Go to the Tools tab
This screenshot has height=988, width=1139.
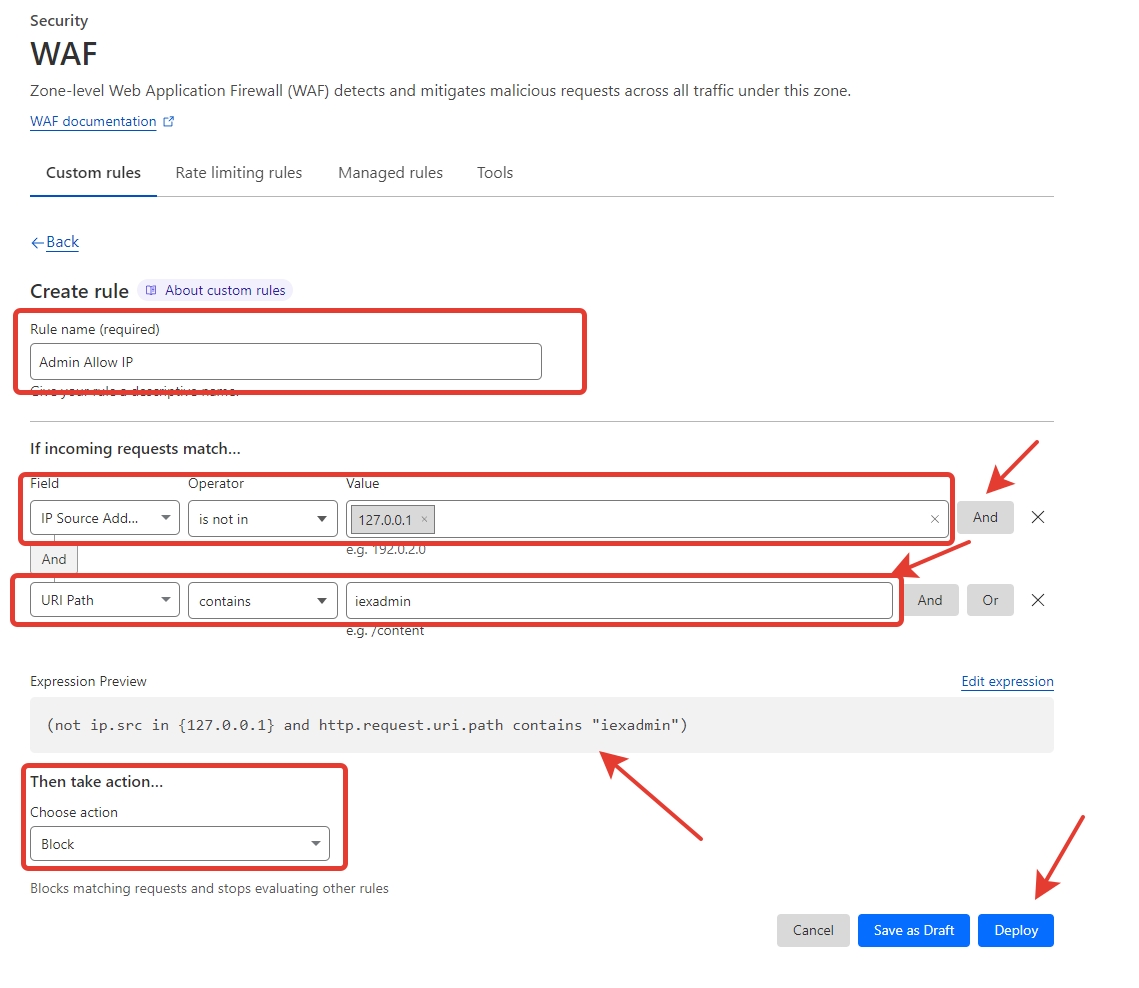[x=495, y=173]
